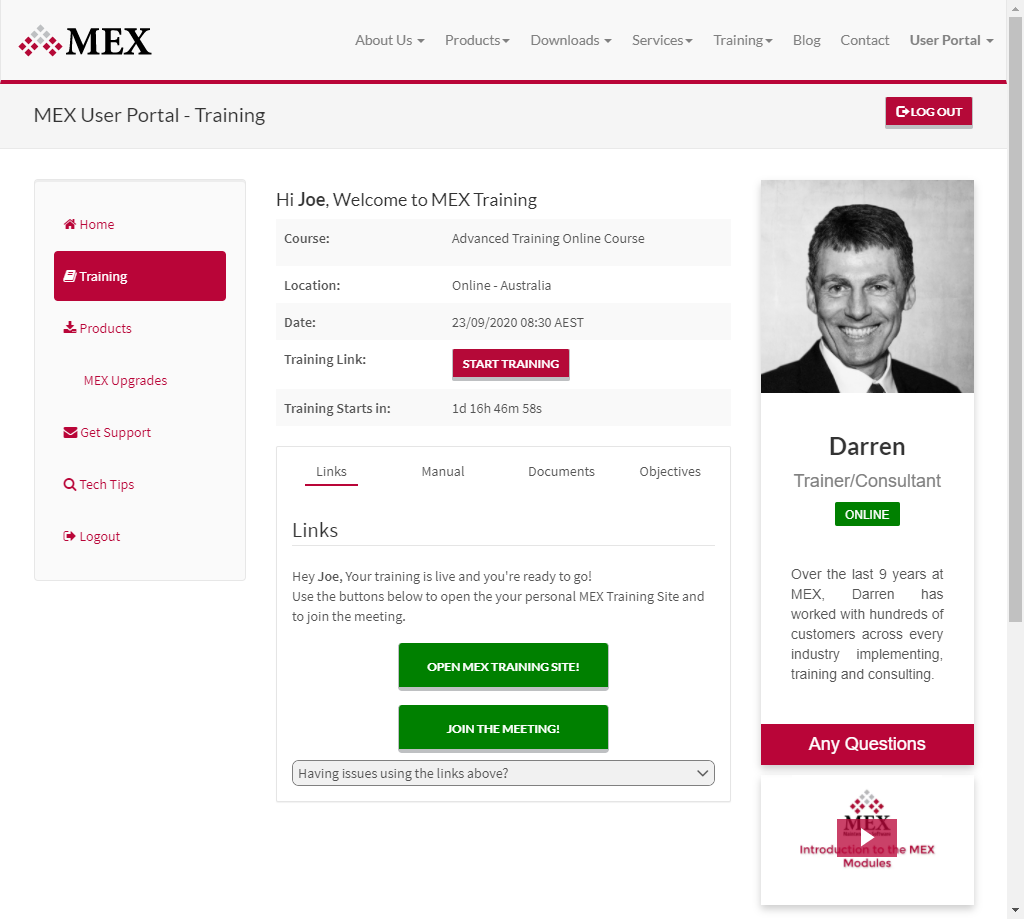Click JOIN THE MEETING! button
The image size is (1024, 919).
click(503, 728)
